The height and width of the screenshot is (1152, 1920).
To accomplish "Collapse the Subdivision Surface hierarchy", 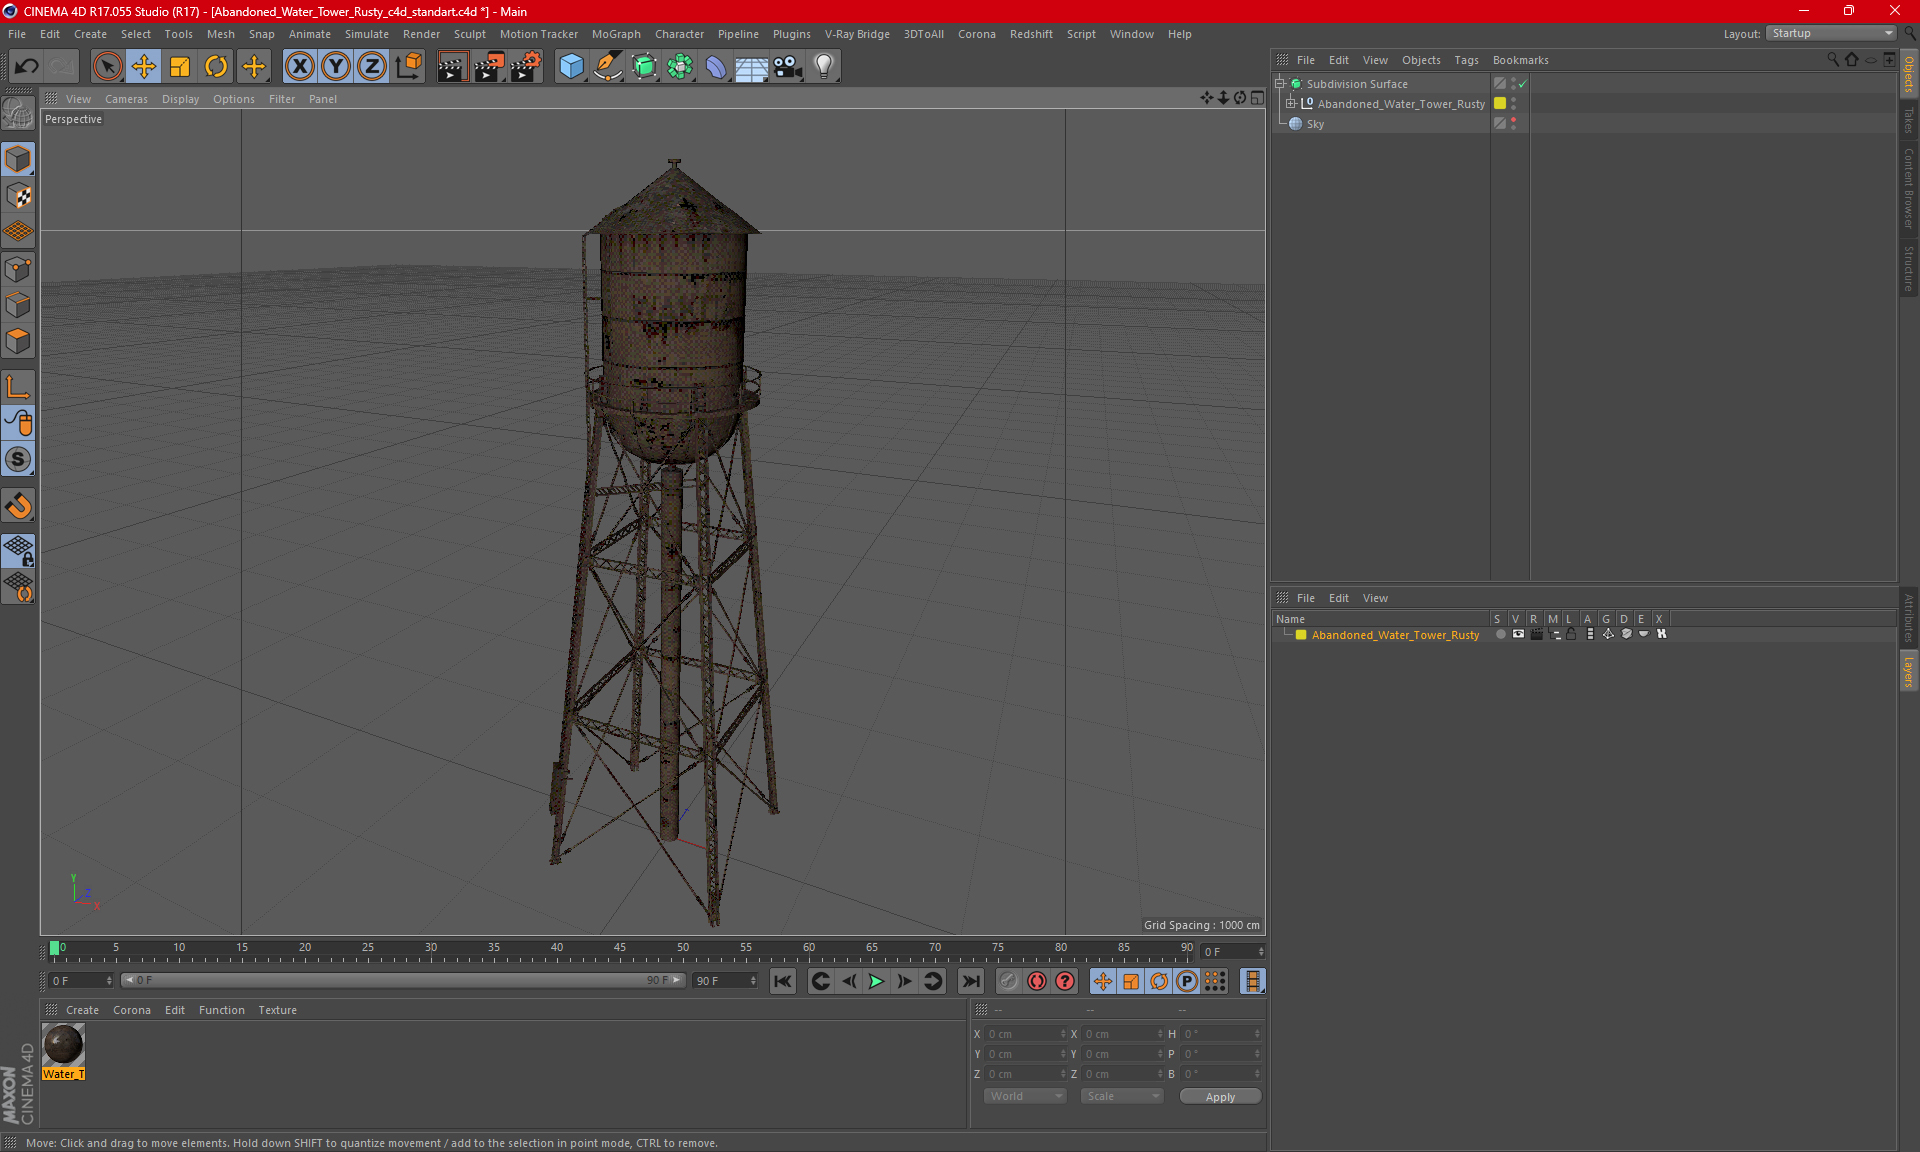I will (1280, 83).
